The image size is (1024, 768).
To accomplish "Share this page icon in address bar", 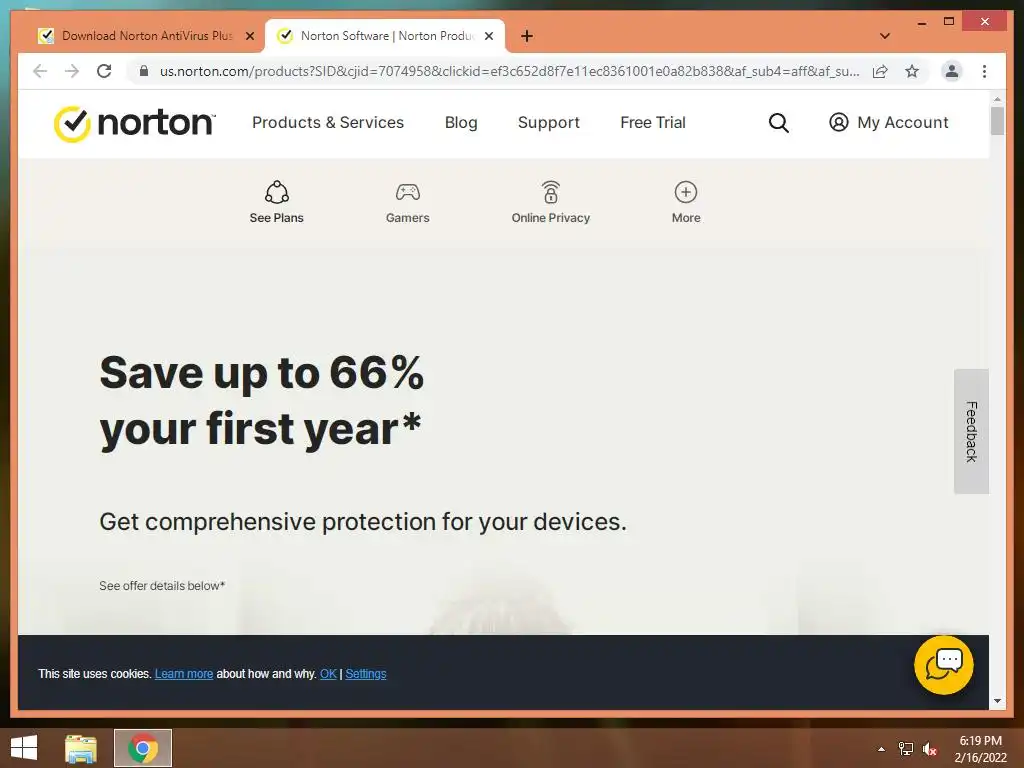I will [x=880, y=71].
